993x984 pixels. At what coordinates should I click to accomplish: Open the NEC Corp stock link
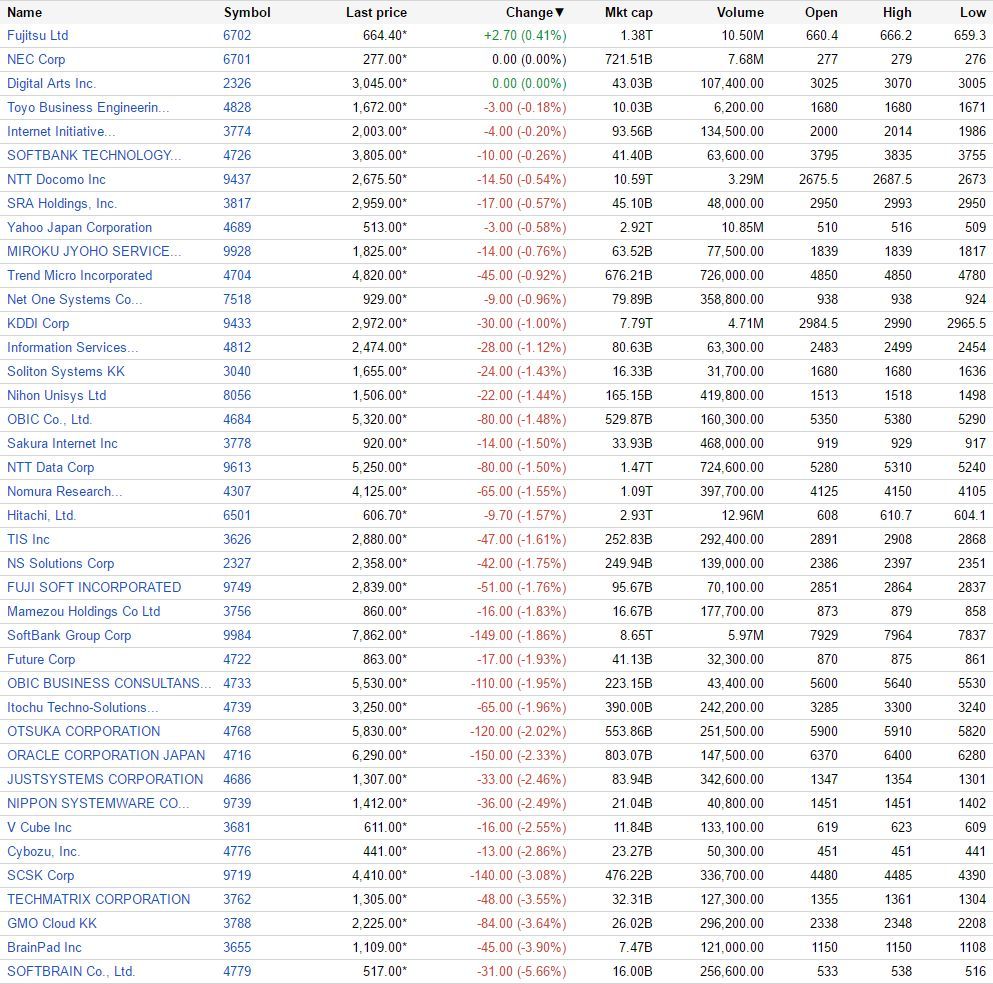(x=36, y=60)
